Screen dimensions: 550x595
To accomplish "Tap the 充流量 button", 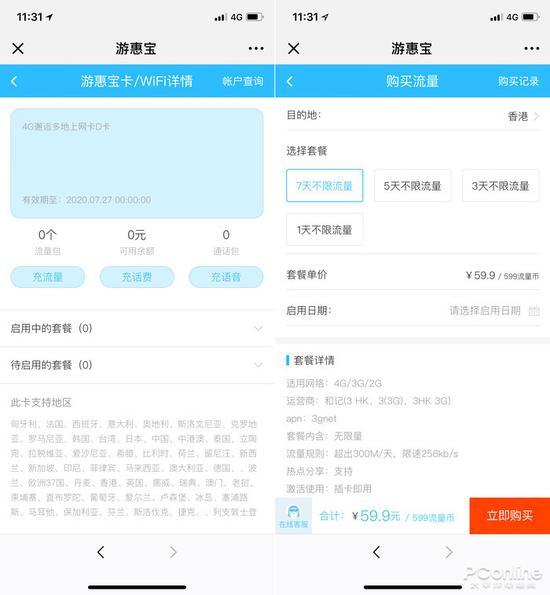I will click(47, 277).
